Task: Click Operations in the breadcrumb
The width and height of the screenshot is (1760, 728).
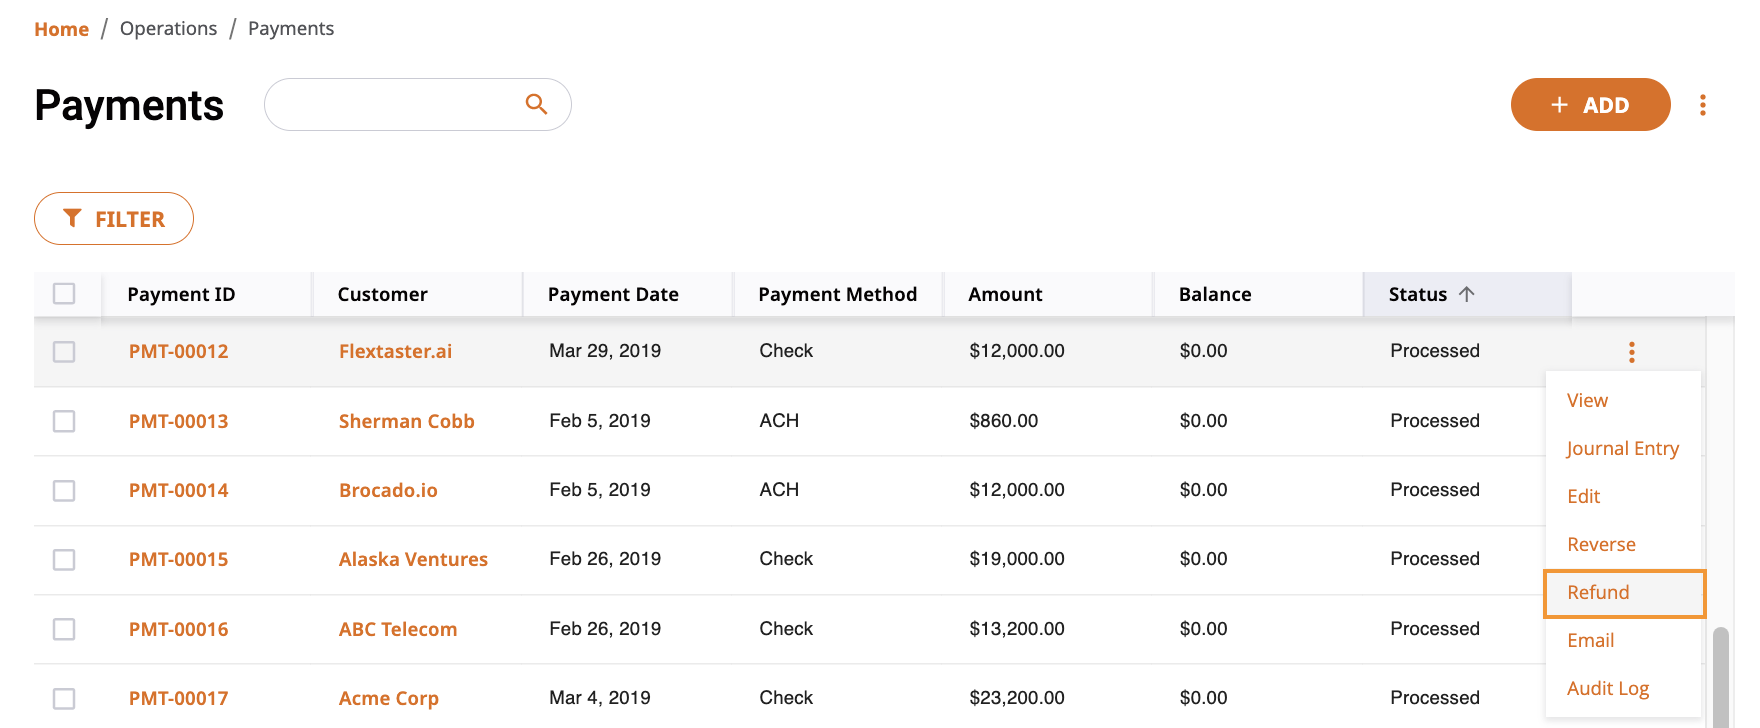Action: (168, 29)
